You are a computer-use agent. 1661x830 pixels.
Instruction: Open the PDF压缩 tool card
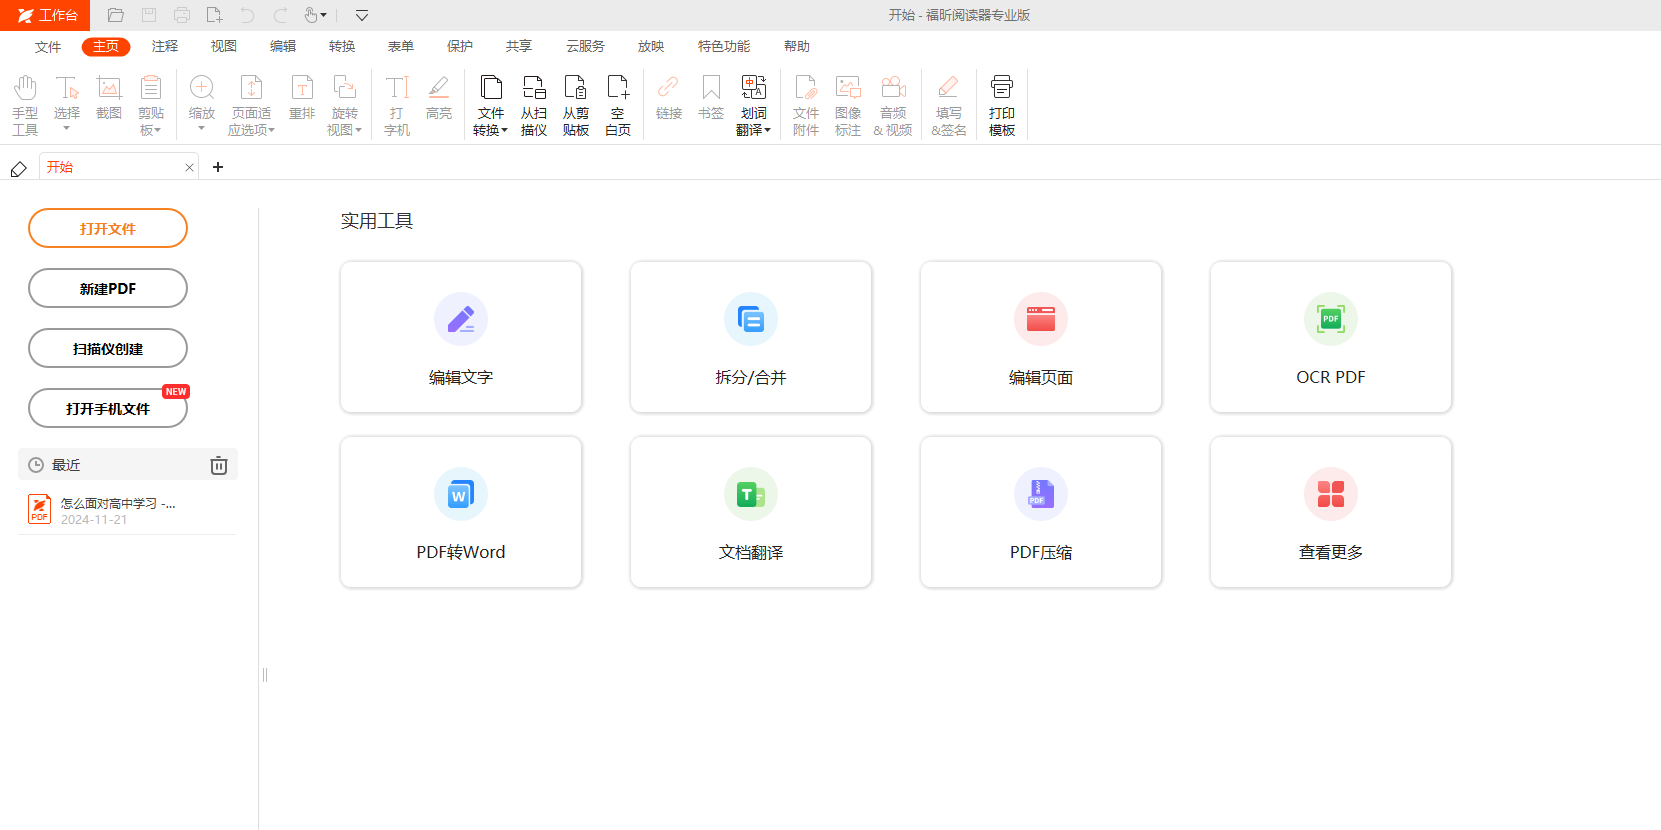point(1041,512)
